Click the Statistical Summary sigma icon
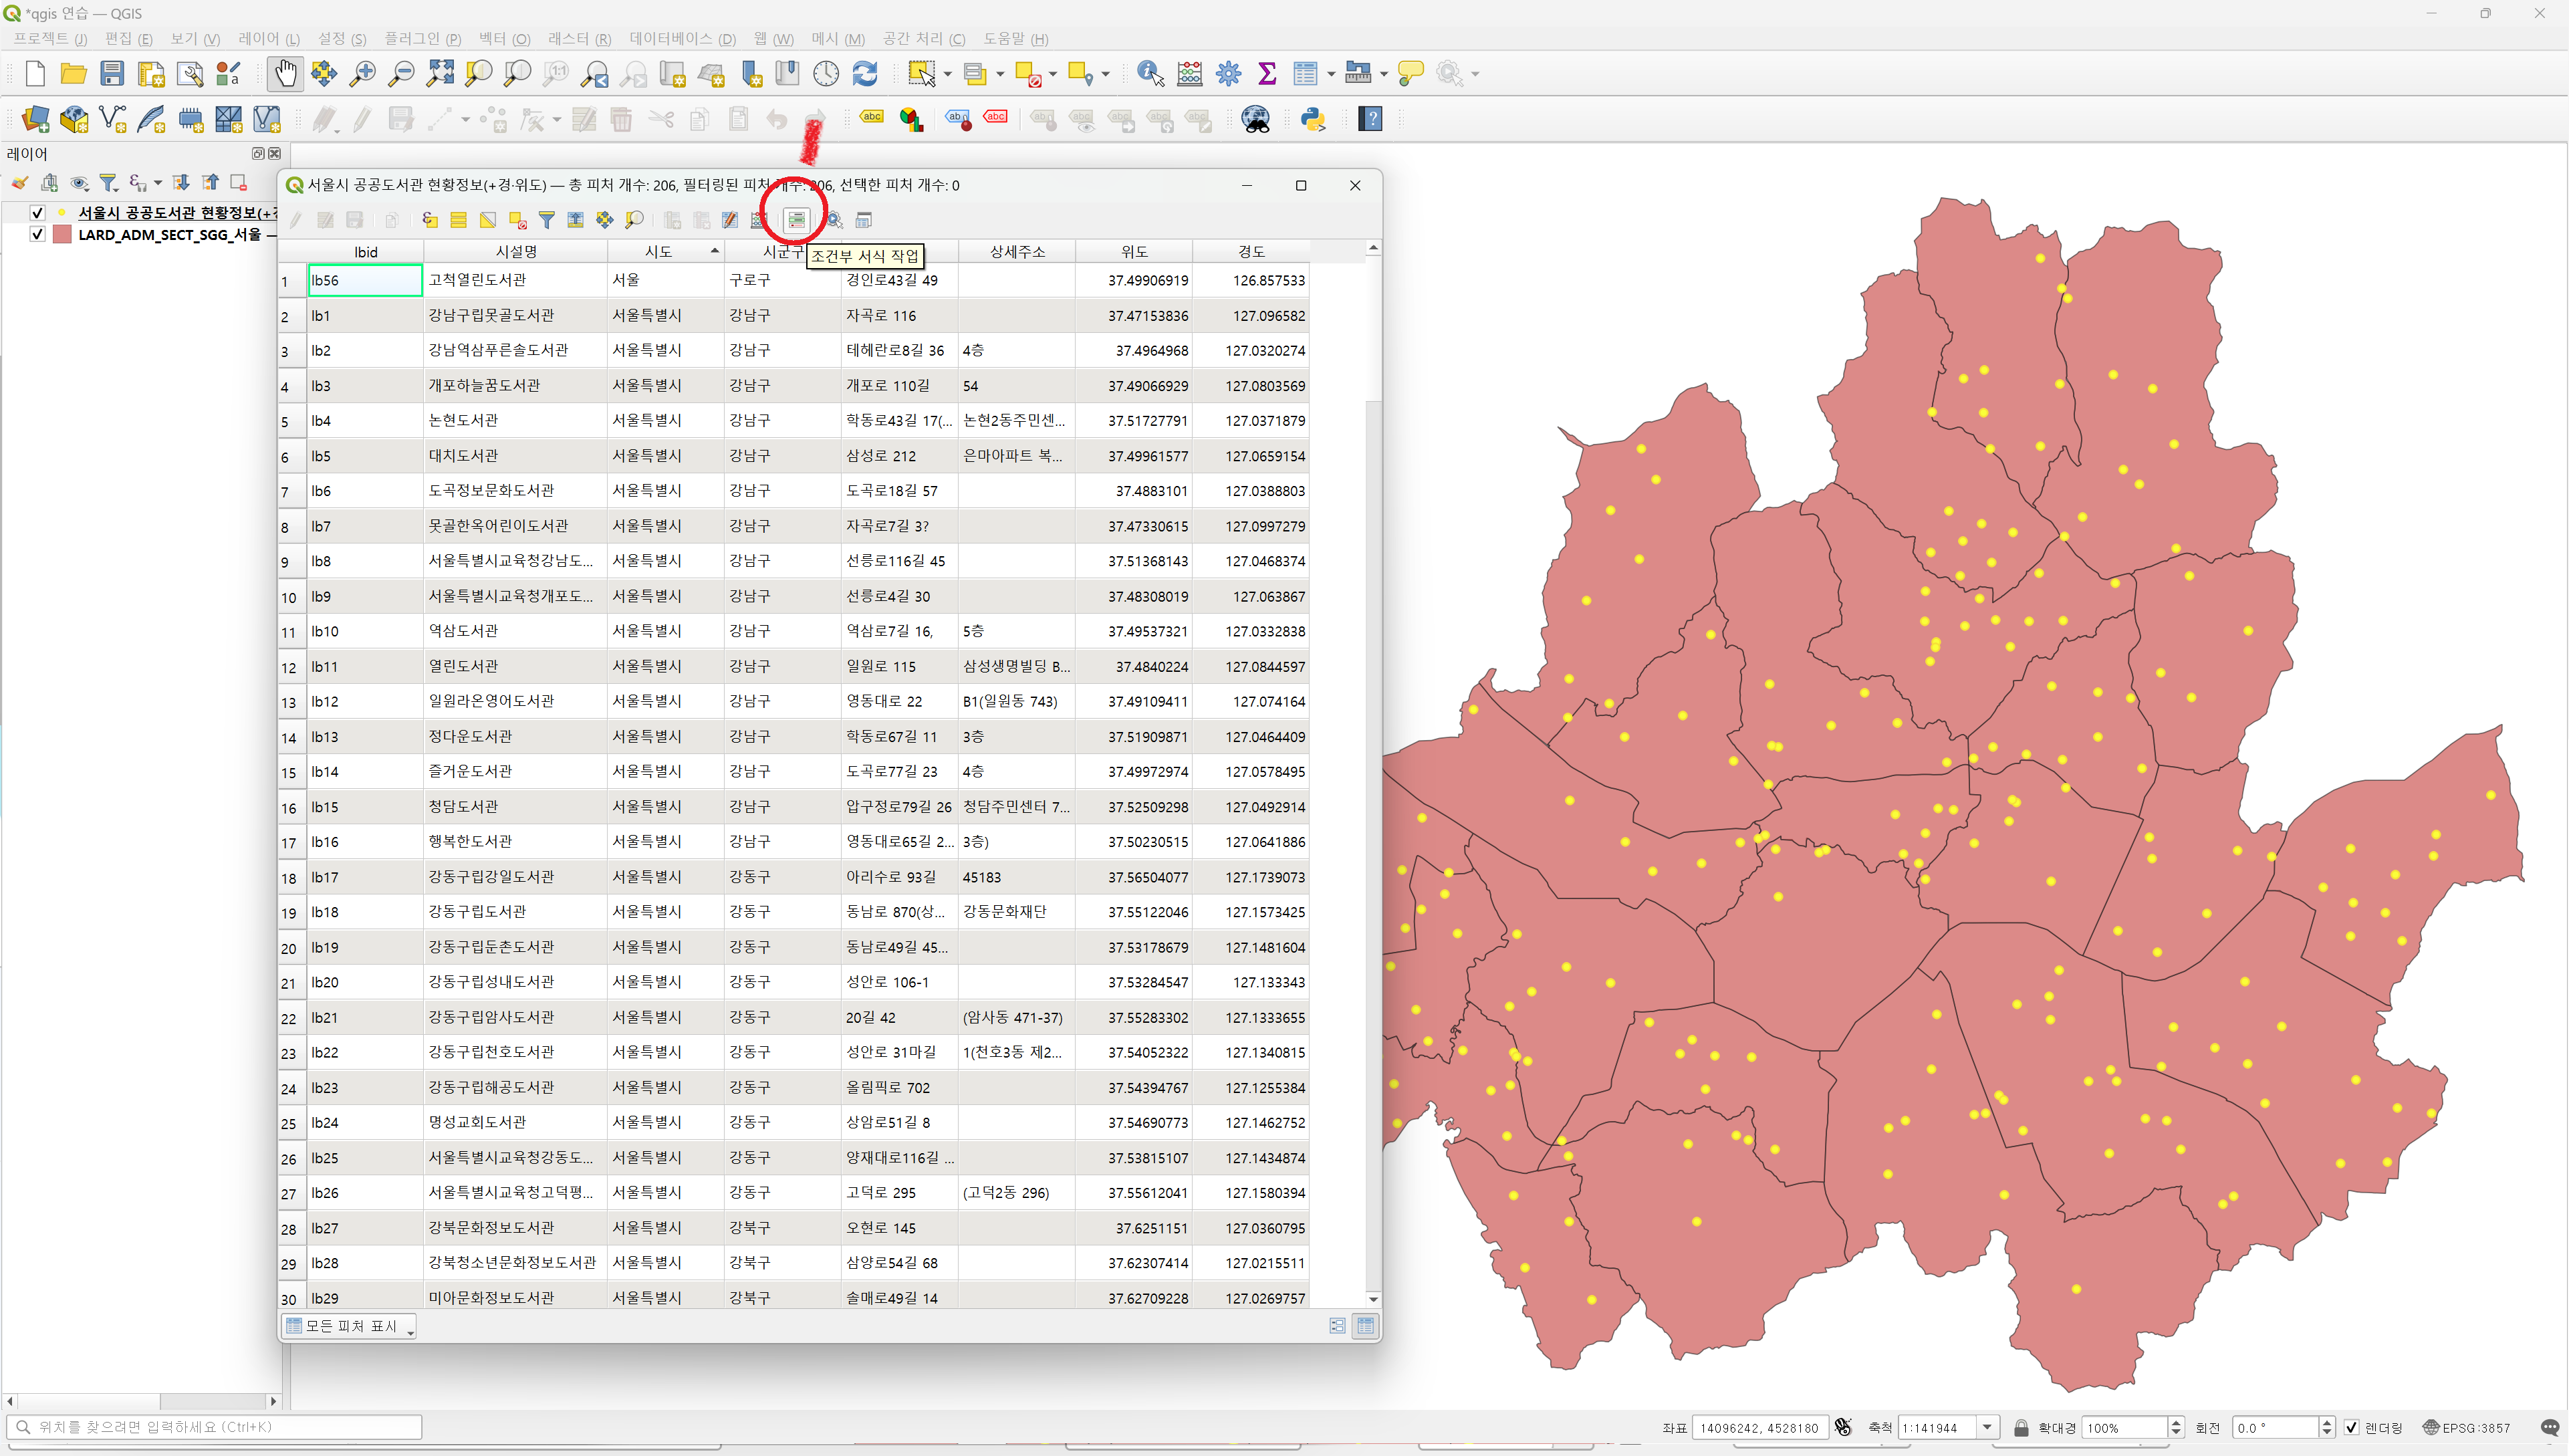2569x1456 pixels. (x=1266, y=74)
